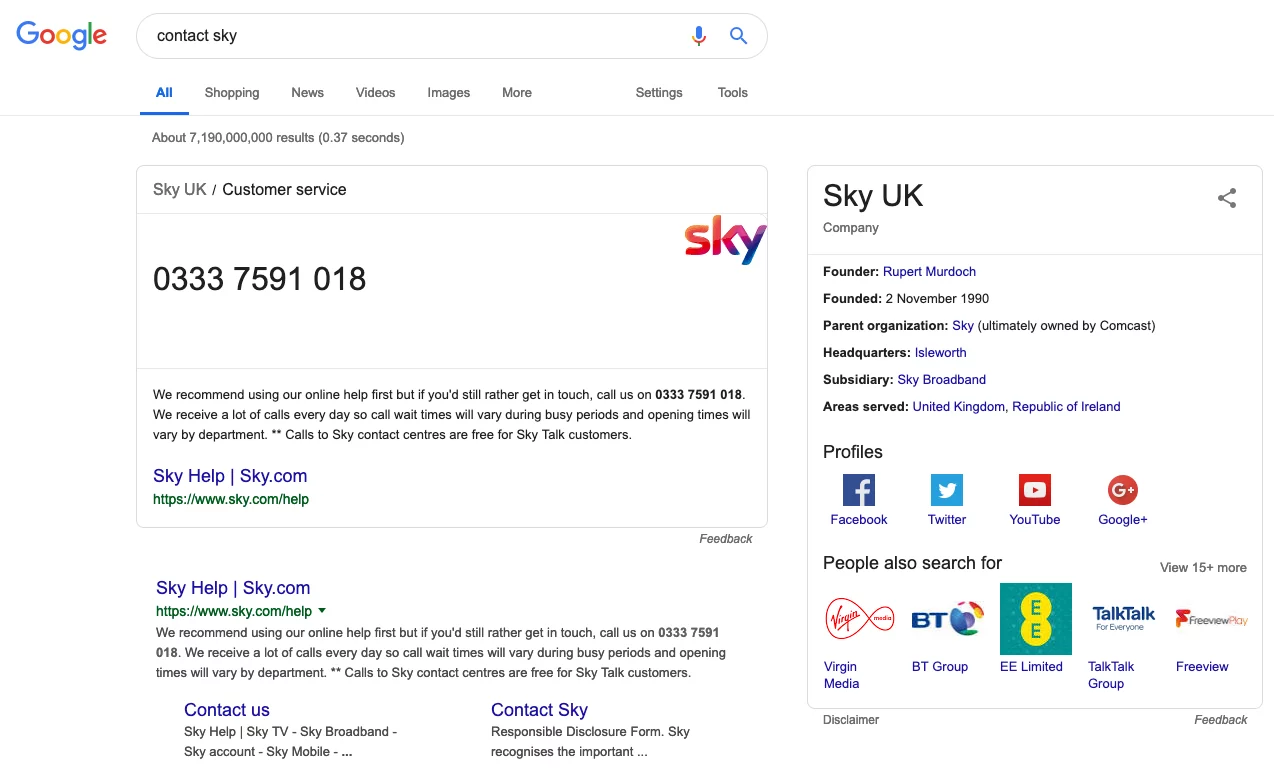Start voice search with the microphone icon
1274x775 pixels.
pyautogui.click(x=699, y=35)
